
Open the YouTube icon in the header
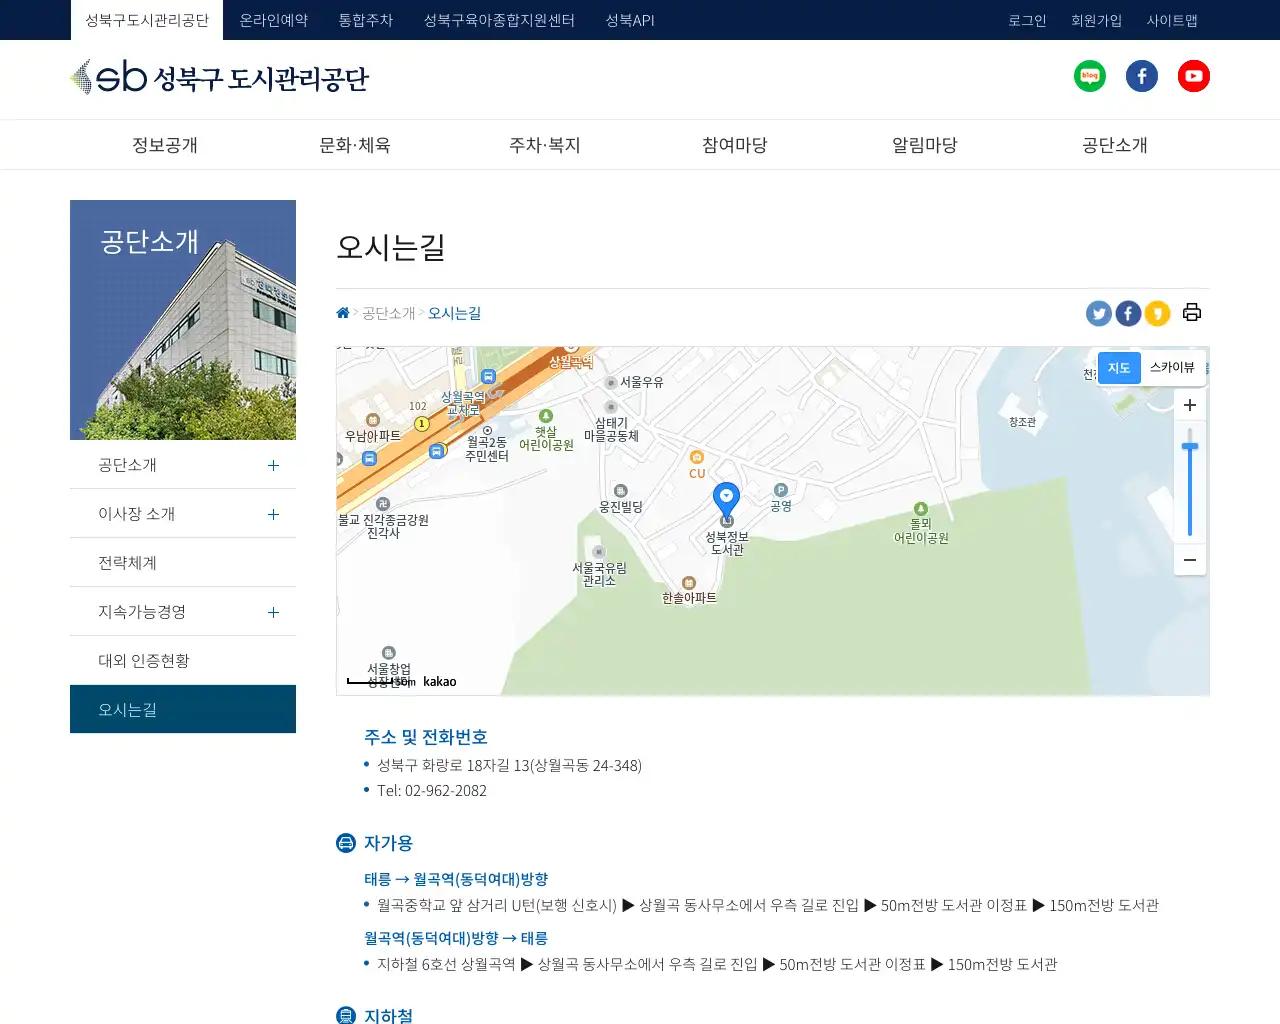point(1193,76)
